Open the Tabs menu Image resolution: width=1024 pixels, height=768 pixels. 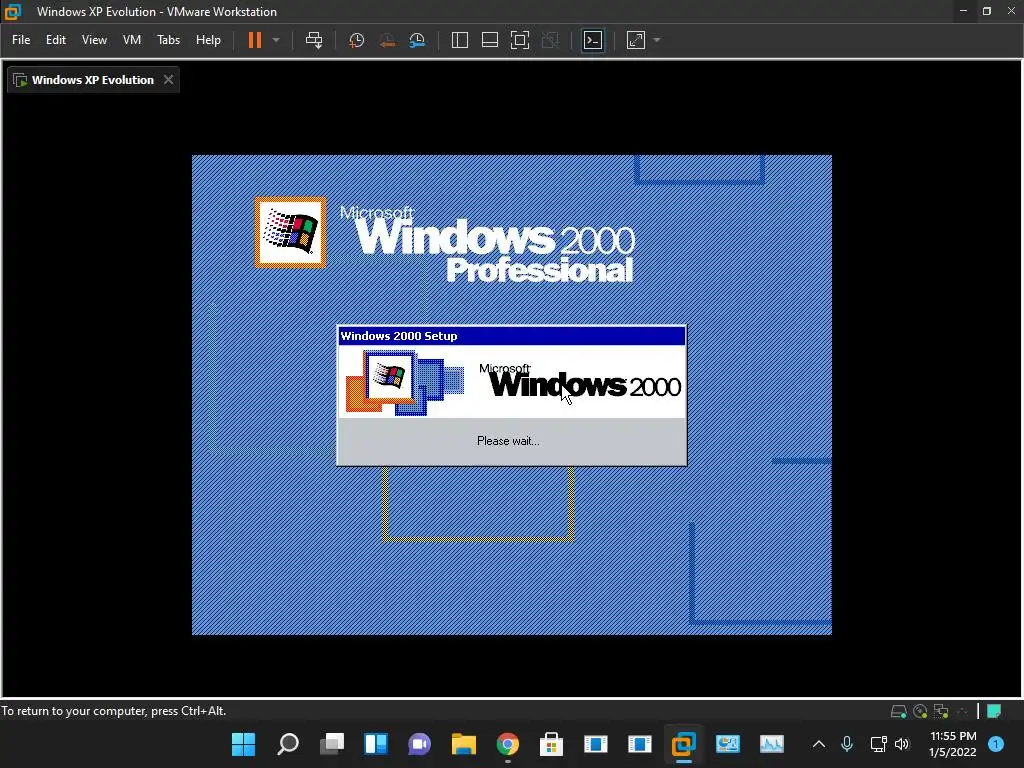click(168, 40)
